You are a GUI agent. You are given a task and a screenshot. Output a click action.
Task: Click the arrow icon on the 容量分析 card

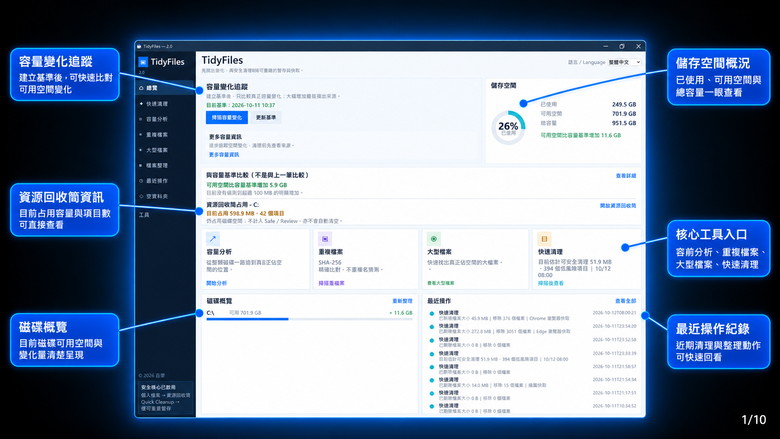[x=213, y=239]
